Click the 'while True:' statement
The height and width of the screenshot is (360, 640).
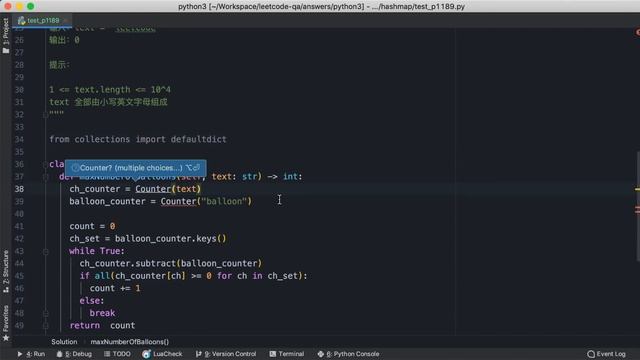click(97, 251)
